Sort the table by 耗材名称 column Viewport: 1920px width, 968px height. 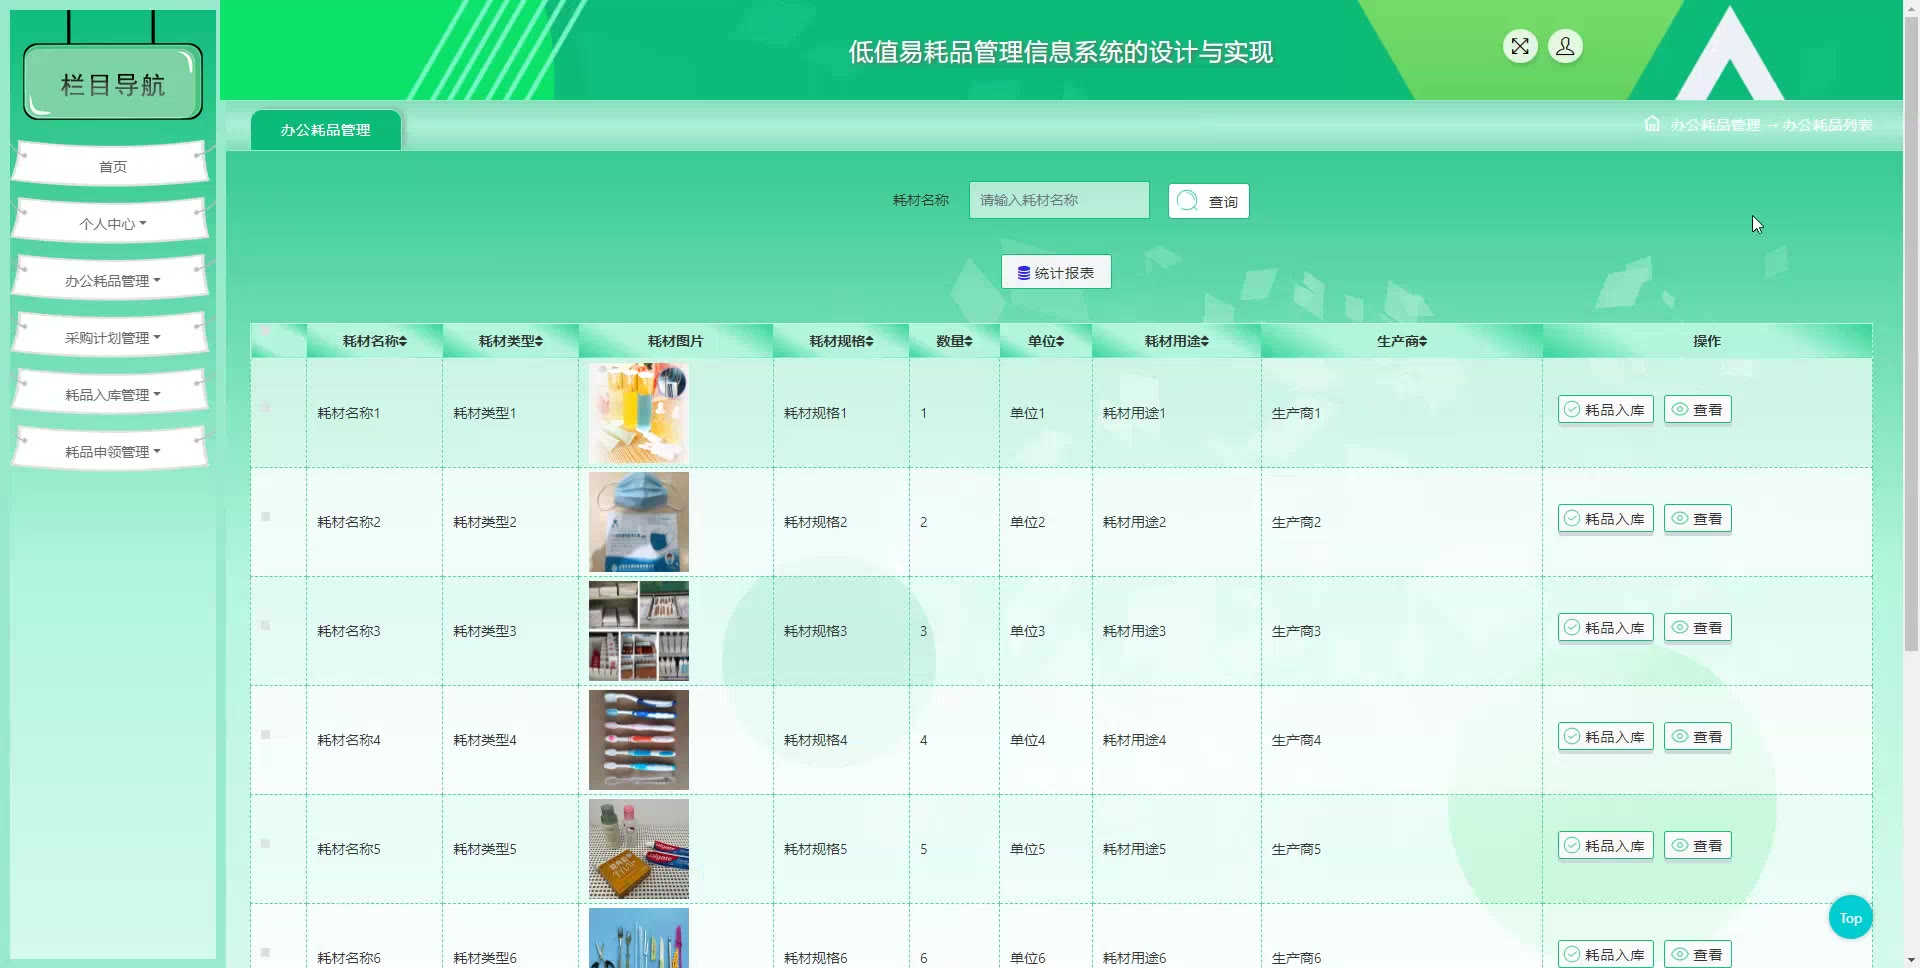point(375,341)
